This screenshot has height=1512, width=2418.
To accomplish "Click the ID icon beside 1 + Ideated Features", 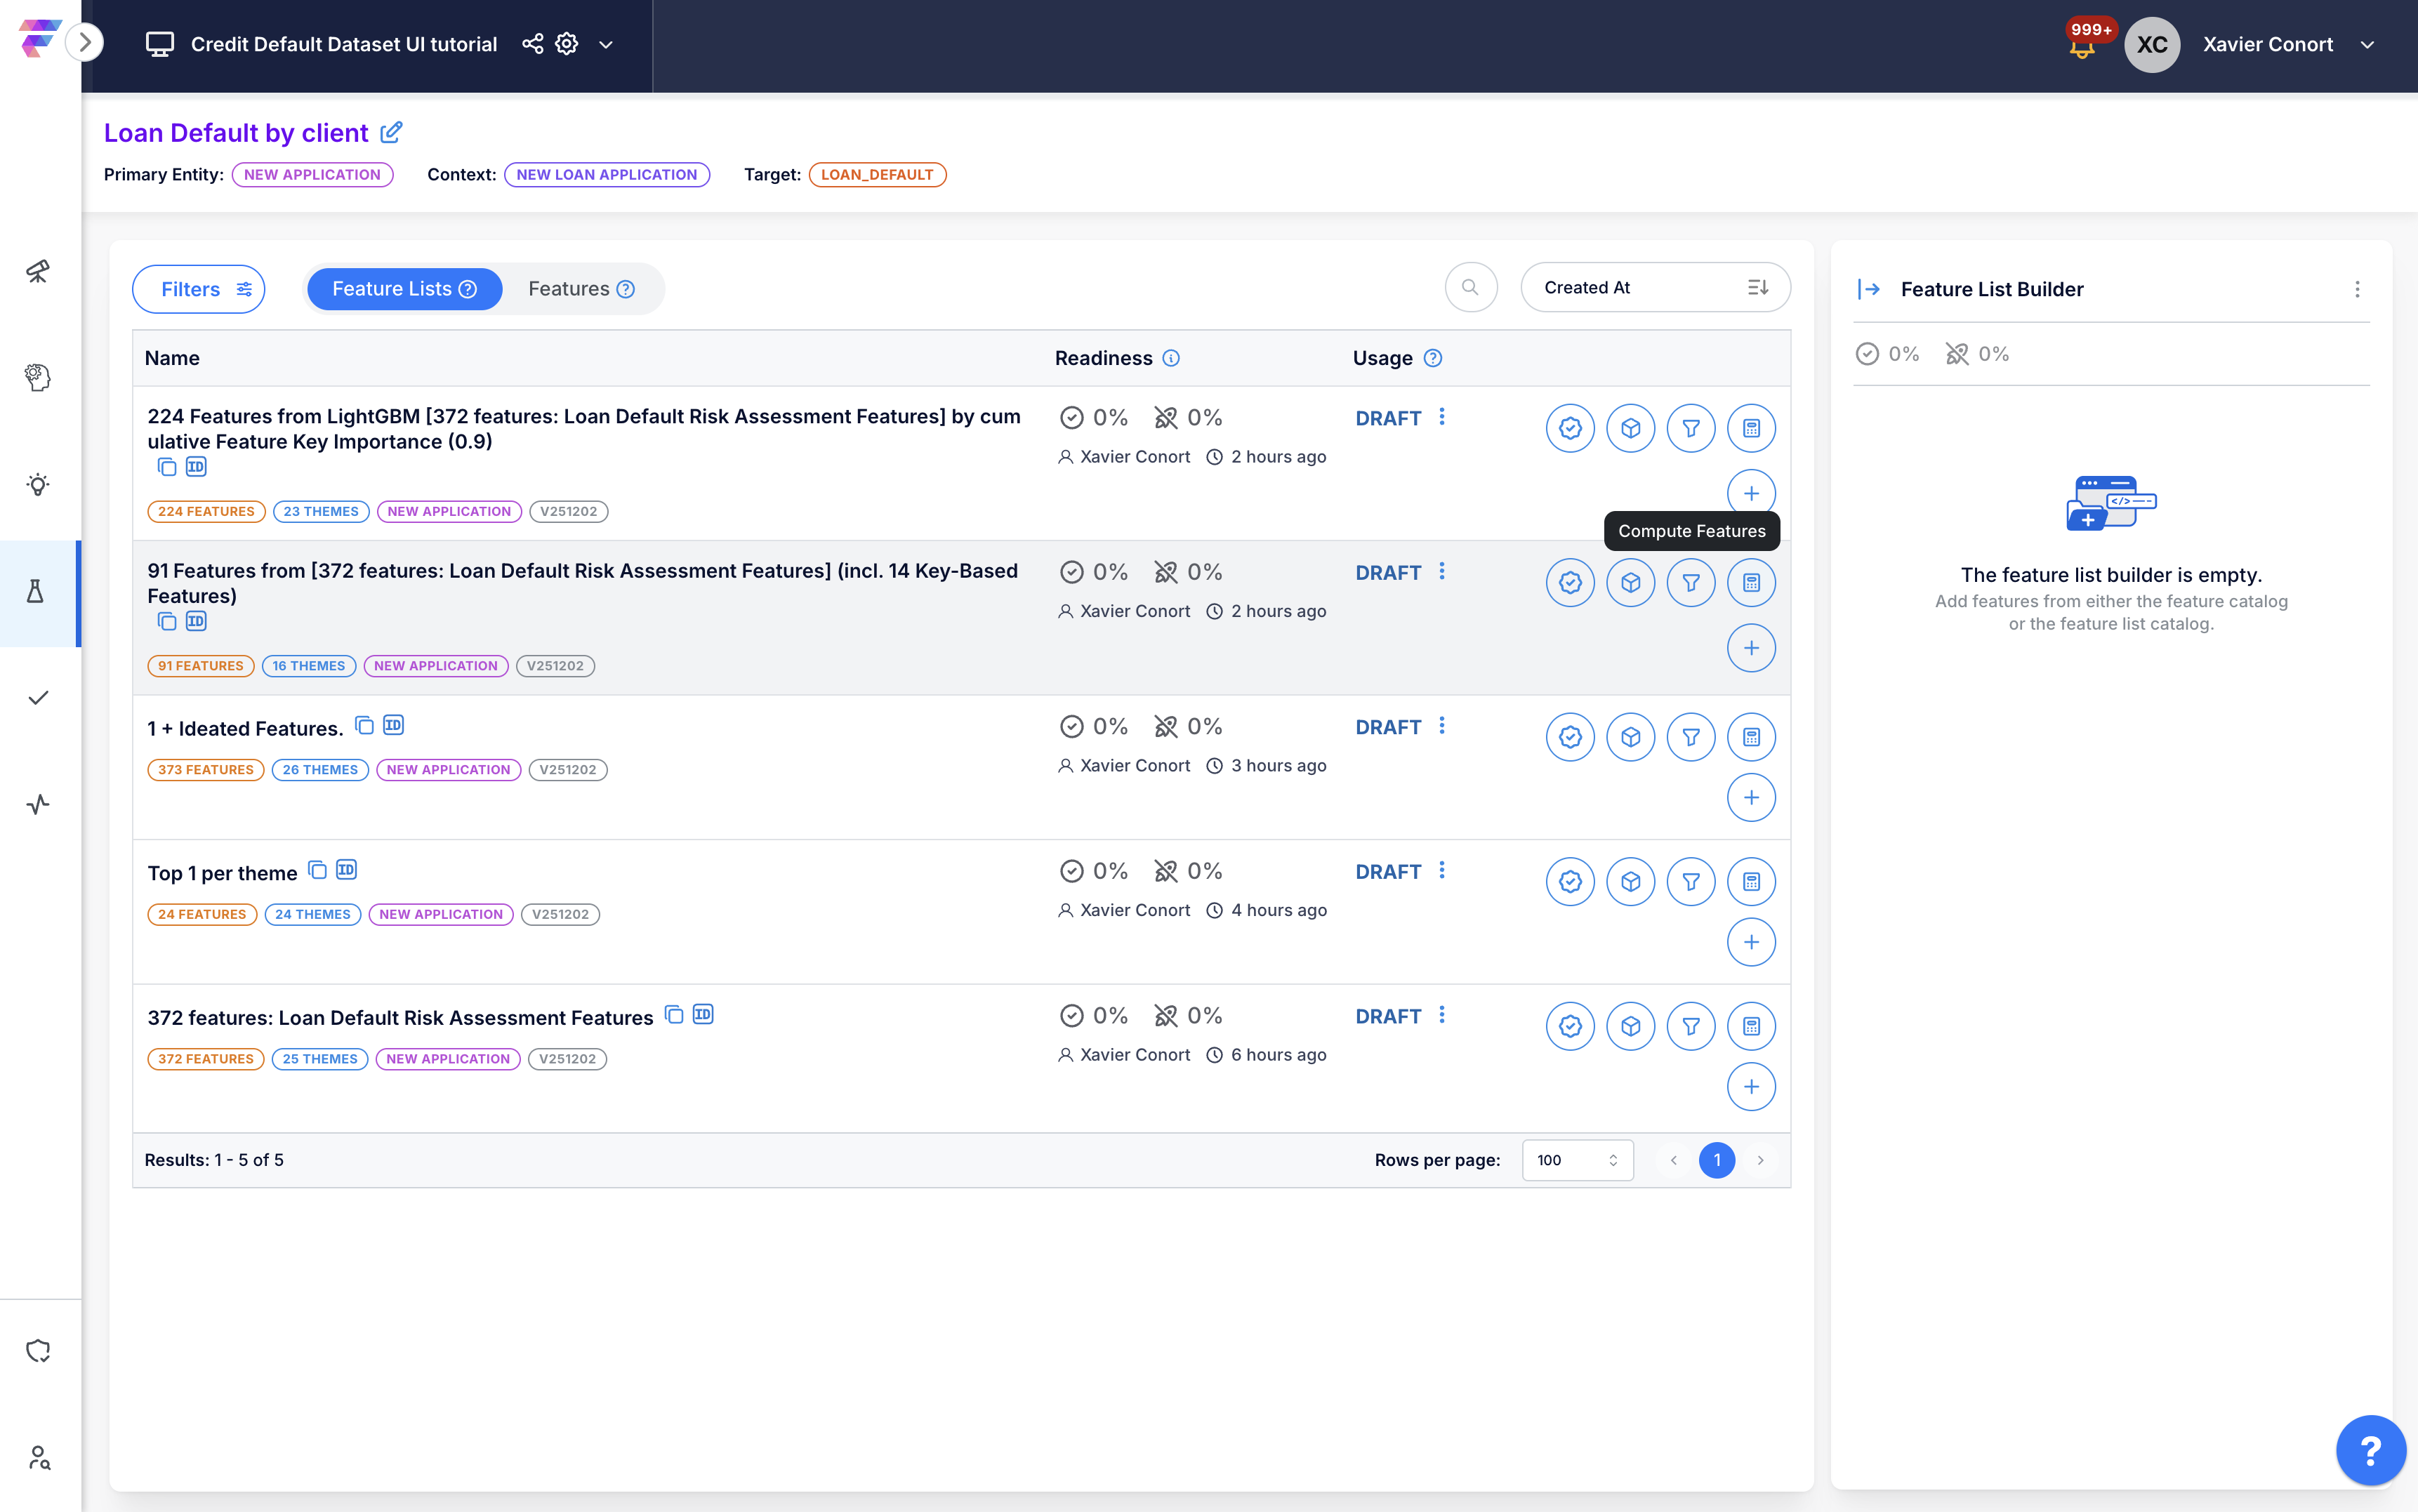I will pyautogui.click(x=394, y=726).
